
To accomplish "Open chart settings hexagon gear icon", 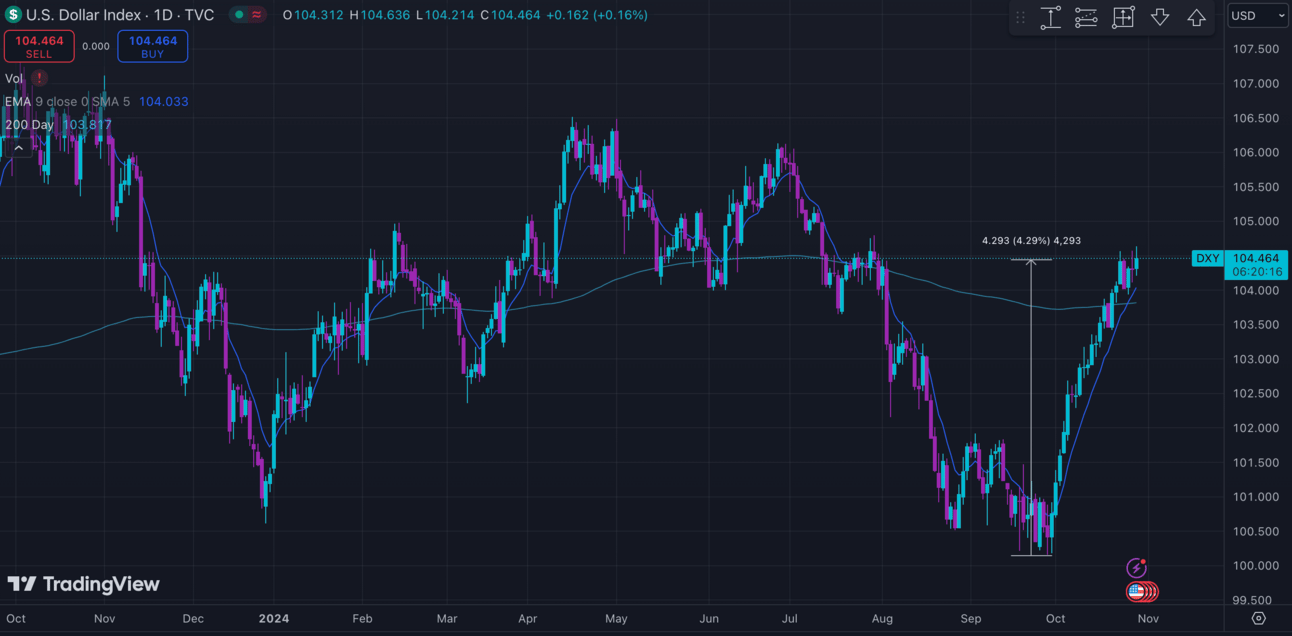I will [x=1258, y=619].
